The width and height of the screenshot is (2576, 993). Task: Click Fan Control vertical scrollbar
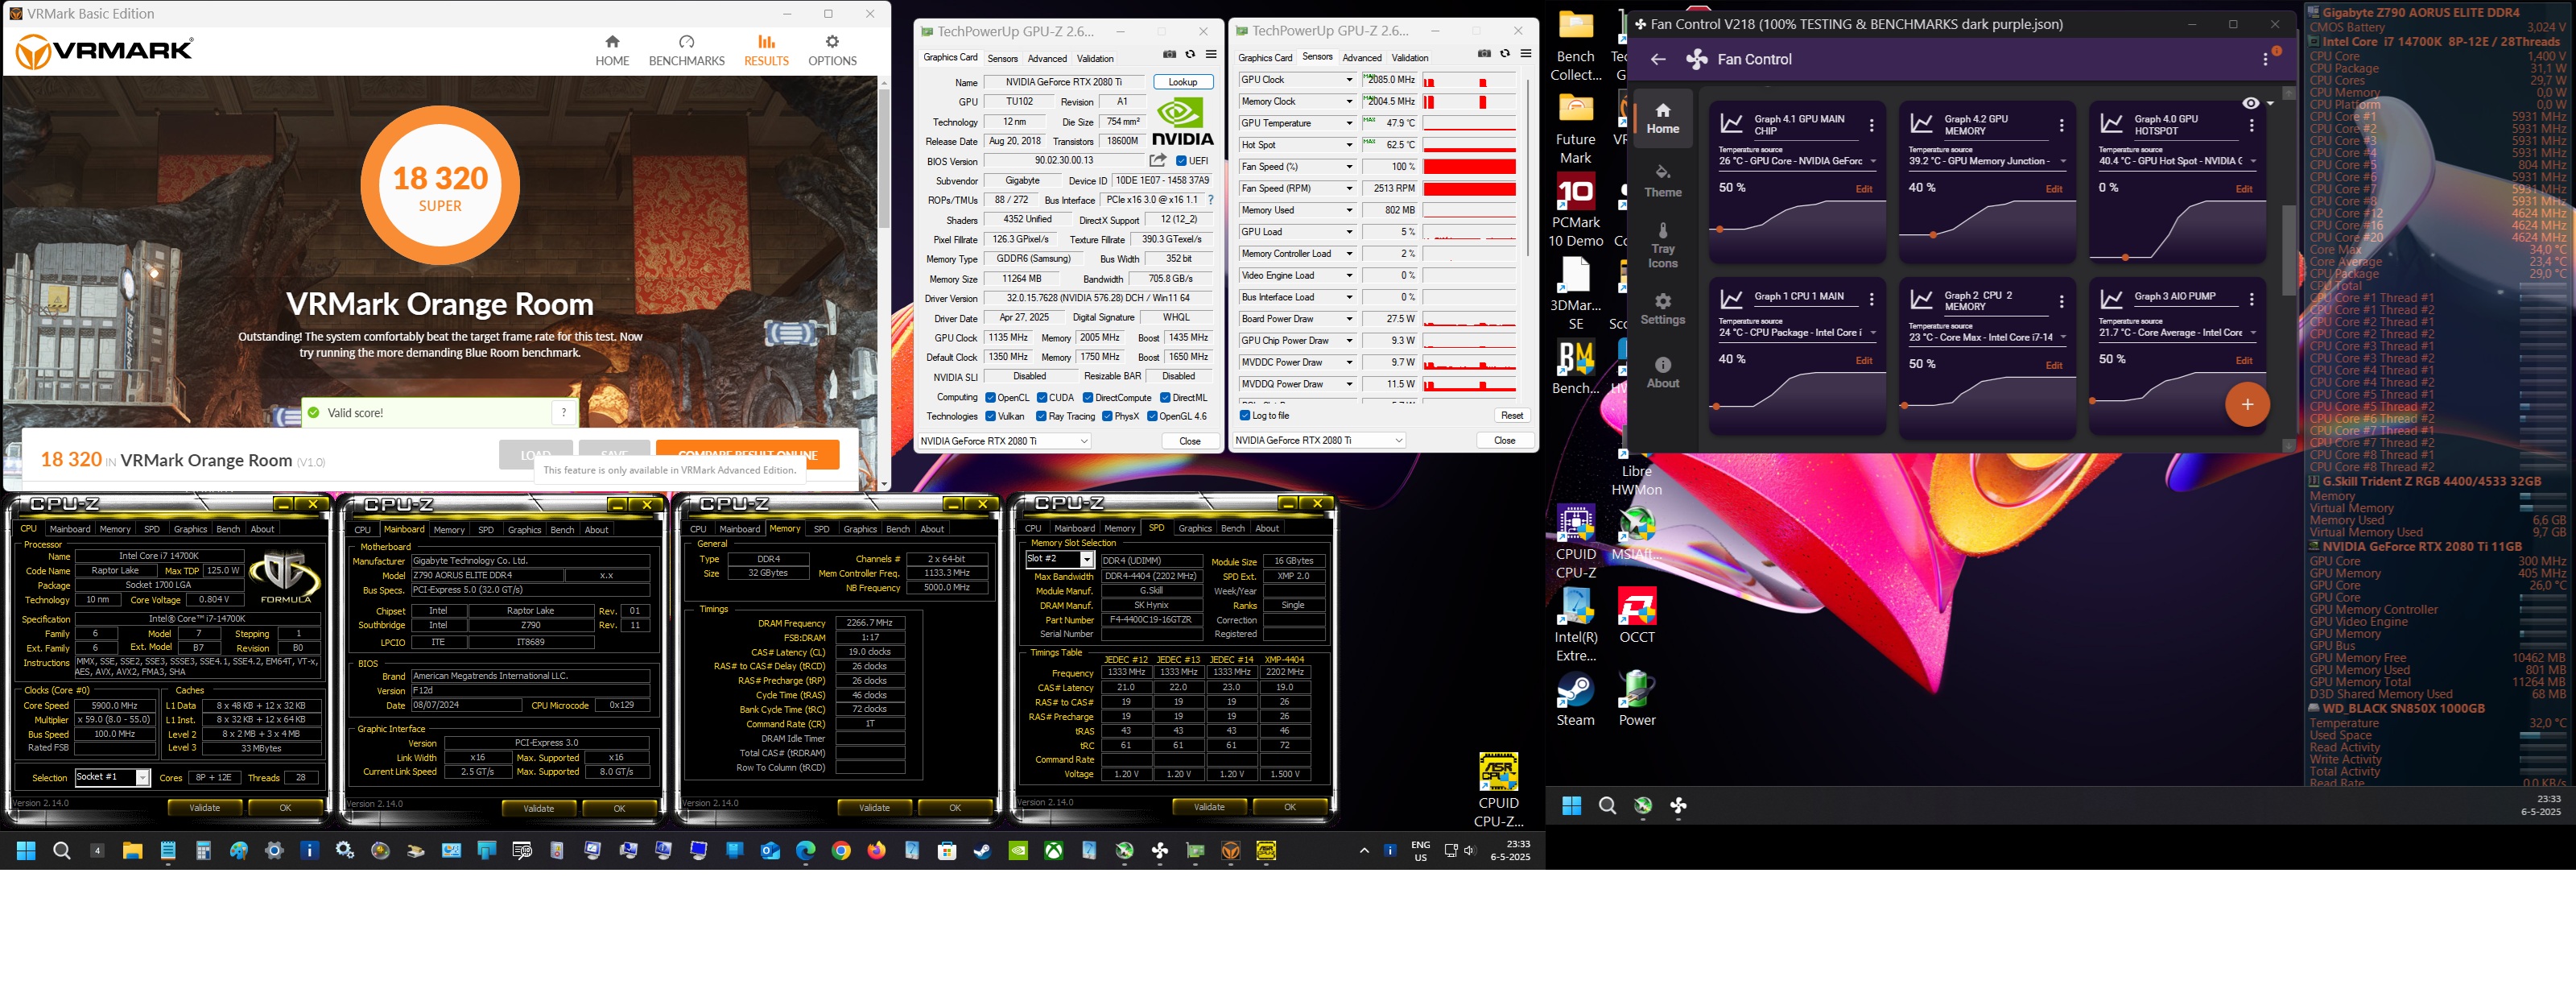[2289, 250]
